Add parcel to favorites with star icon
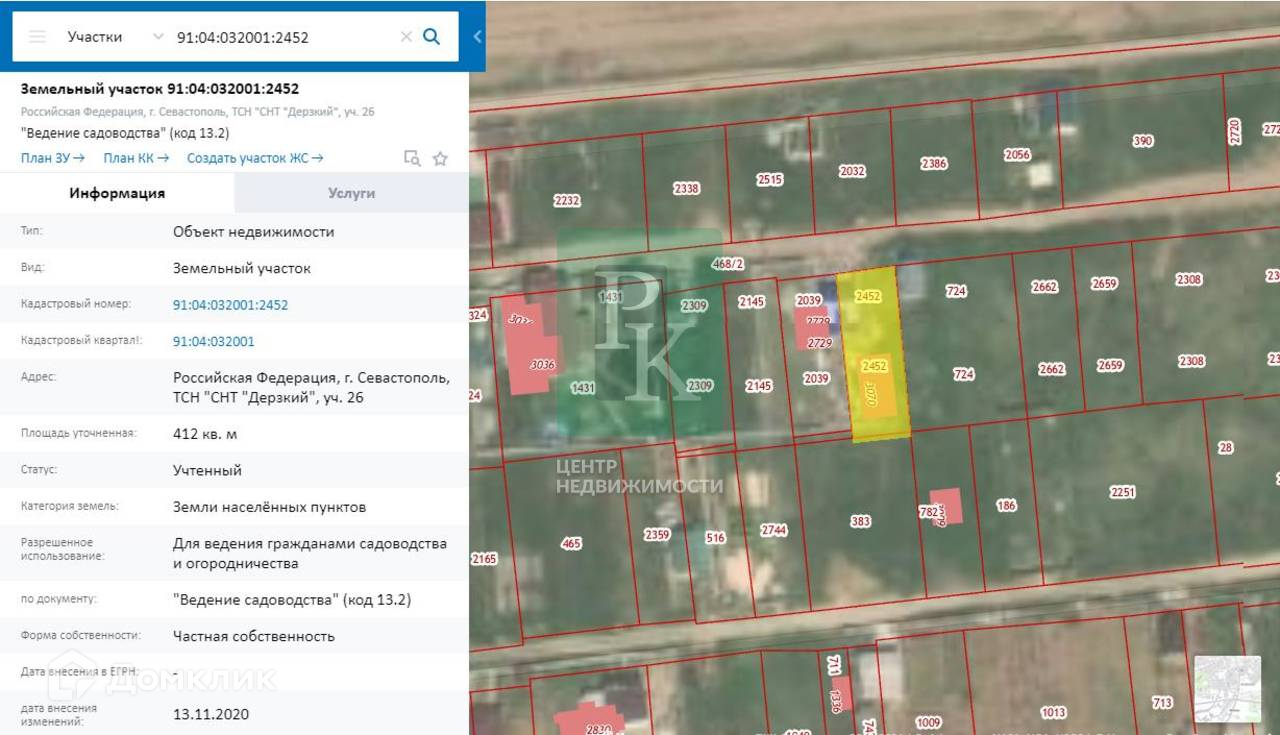This screenshot has width=1280, height=735. pyautogui.click(x=440, y=158)
